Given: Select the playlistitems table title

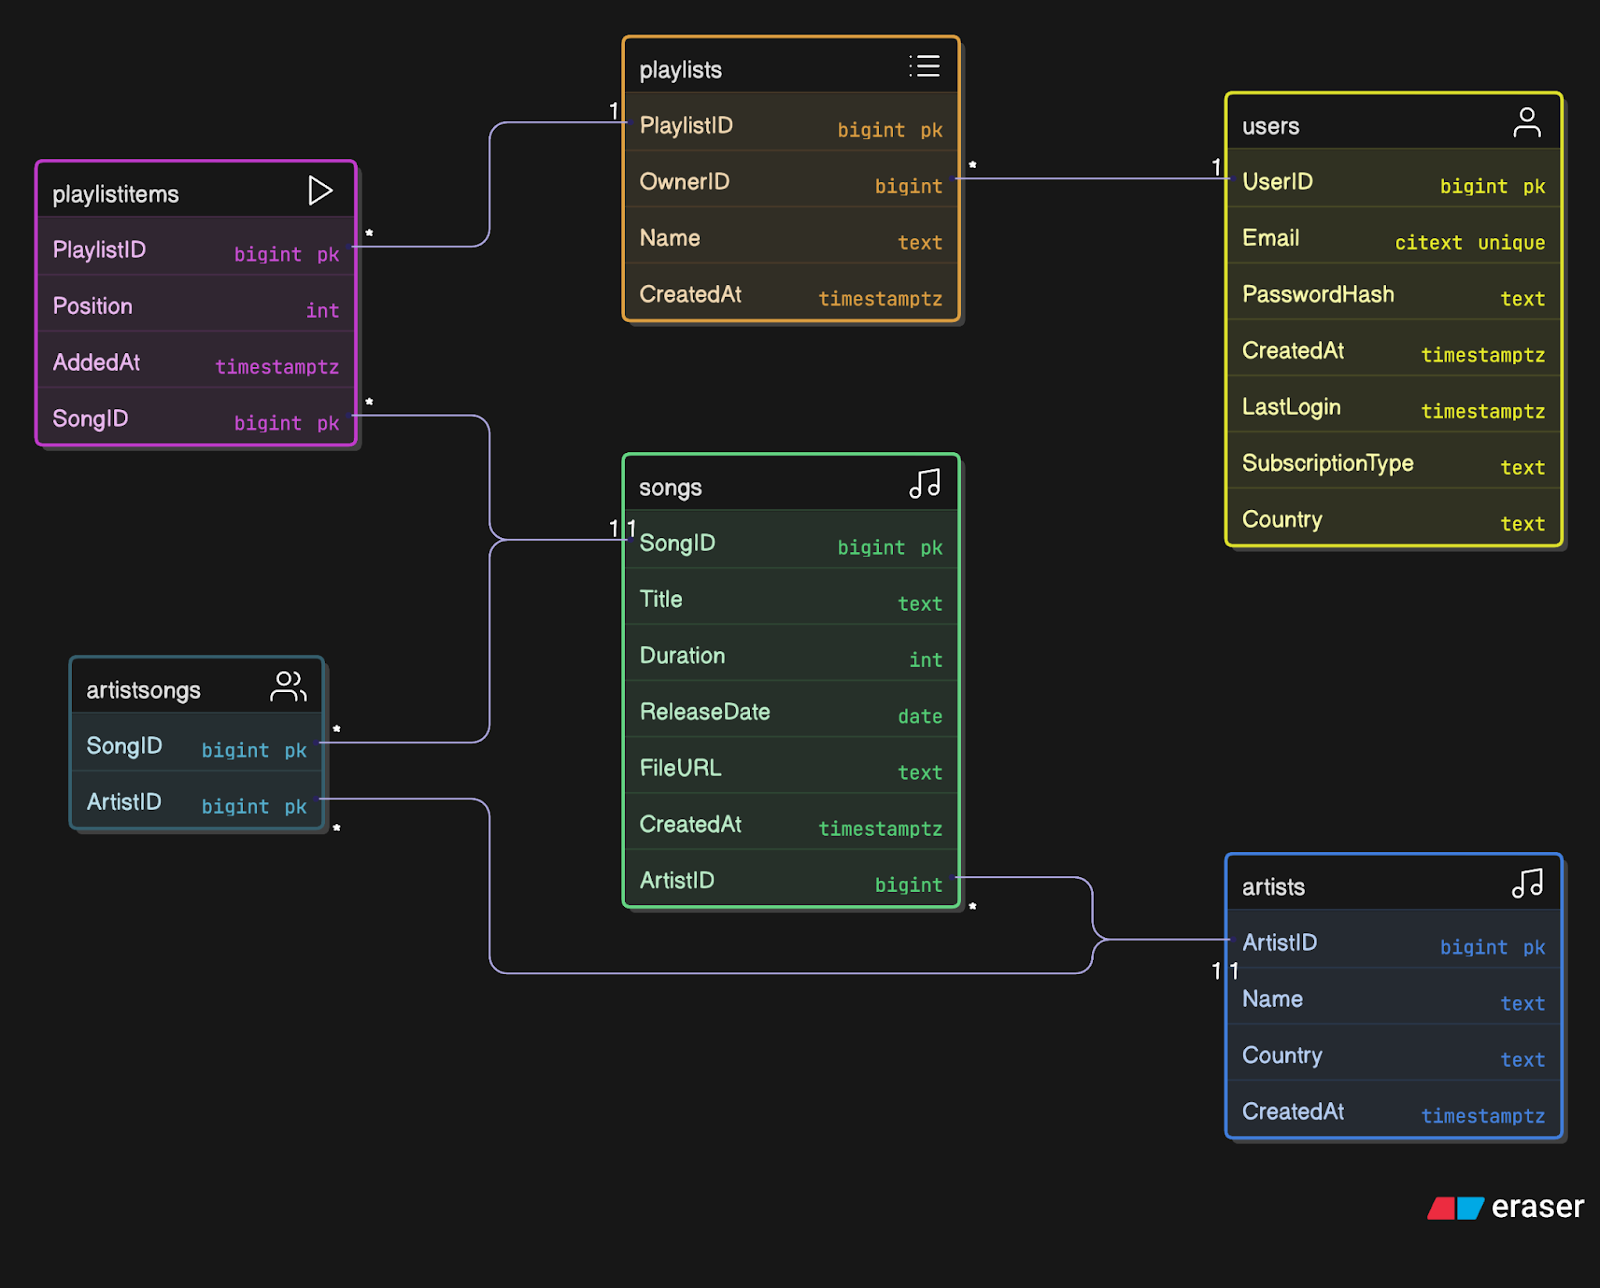Looking at the screenshot, I should [x=116, y=194].
